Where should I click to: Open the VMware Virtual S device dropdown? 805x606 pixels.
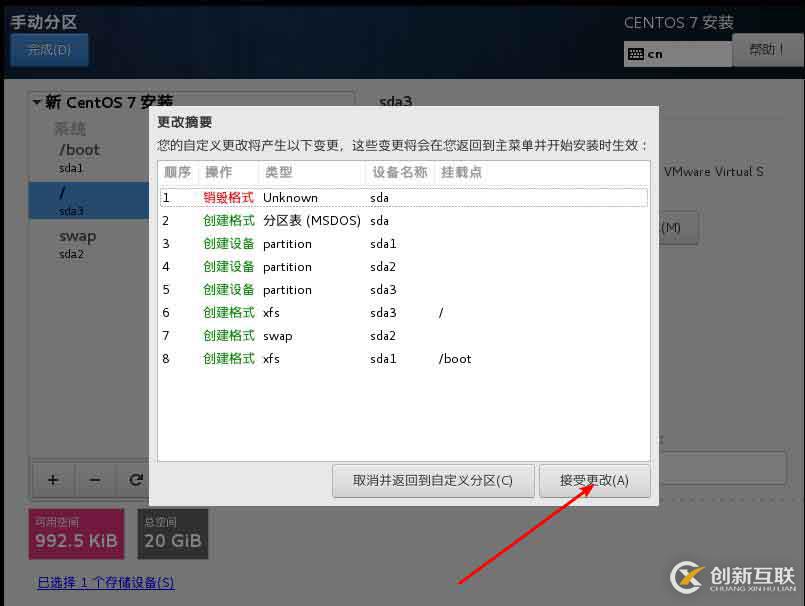[714, 171]
